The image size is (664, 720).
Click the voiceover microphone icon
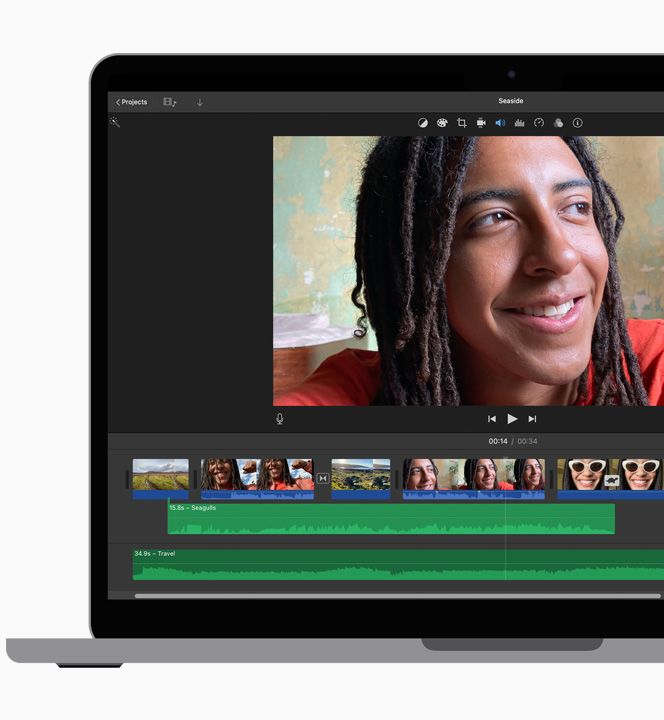pyautogui.click(x=279, y=419)
